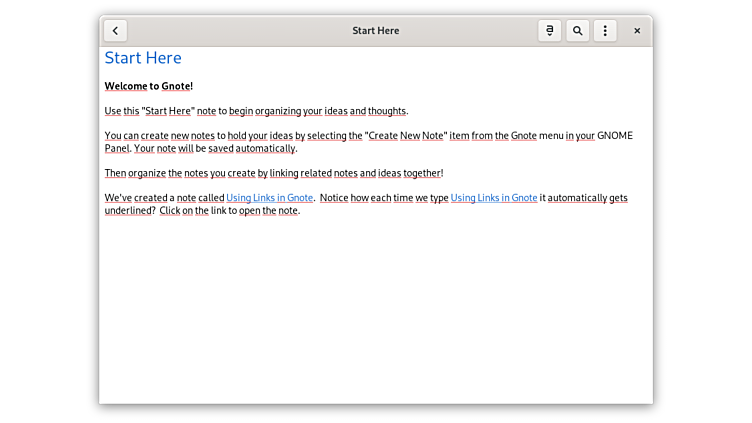Place cursor in "Click on the link" sentence
The height and width of the screenshot is (423, 752).
coord(228,211)
